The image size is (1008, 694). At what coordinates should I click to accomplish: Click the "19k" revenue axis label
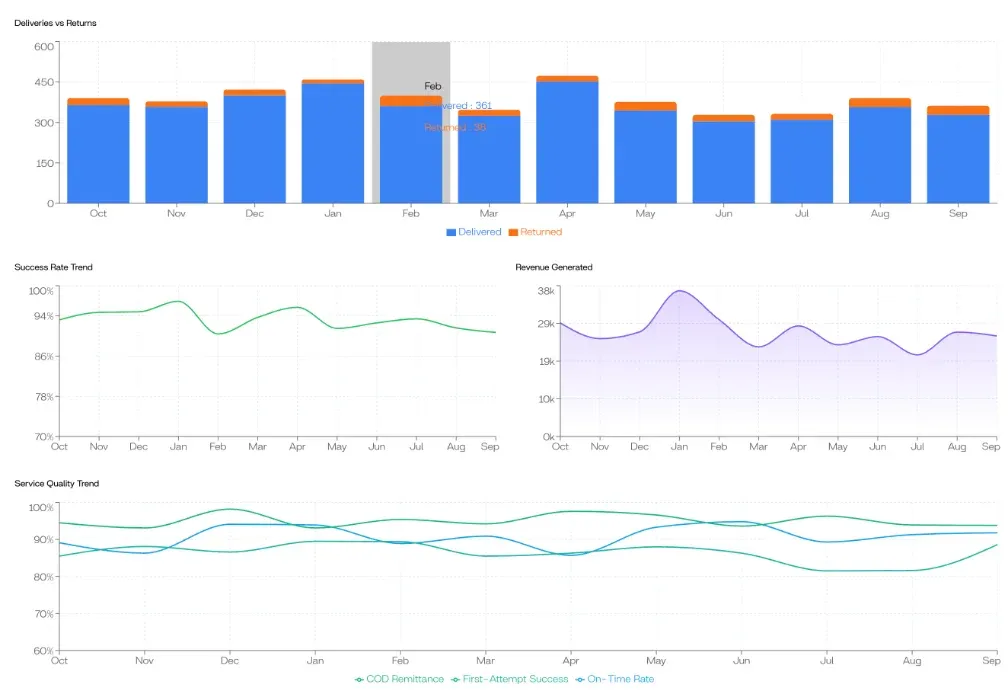point(546,362)
